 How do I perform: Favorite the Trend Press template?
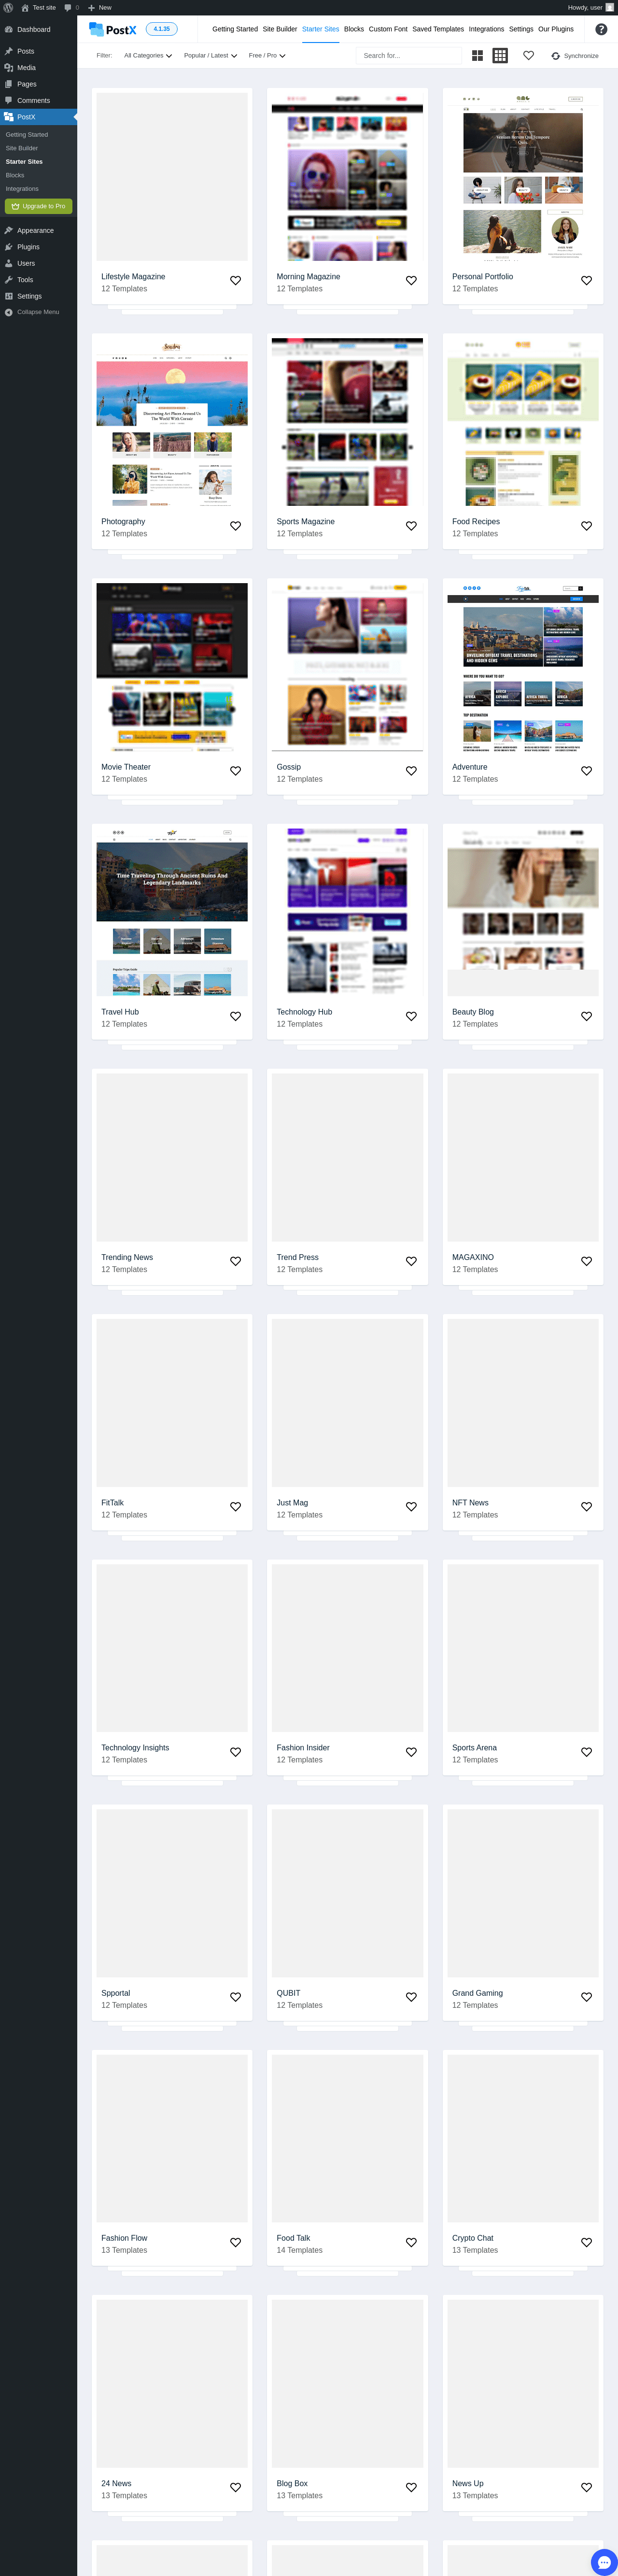coord(411,1261)
